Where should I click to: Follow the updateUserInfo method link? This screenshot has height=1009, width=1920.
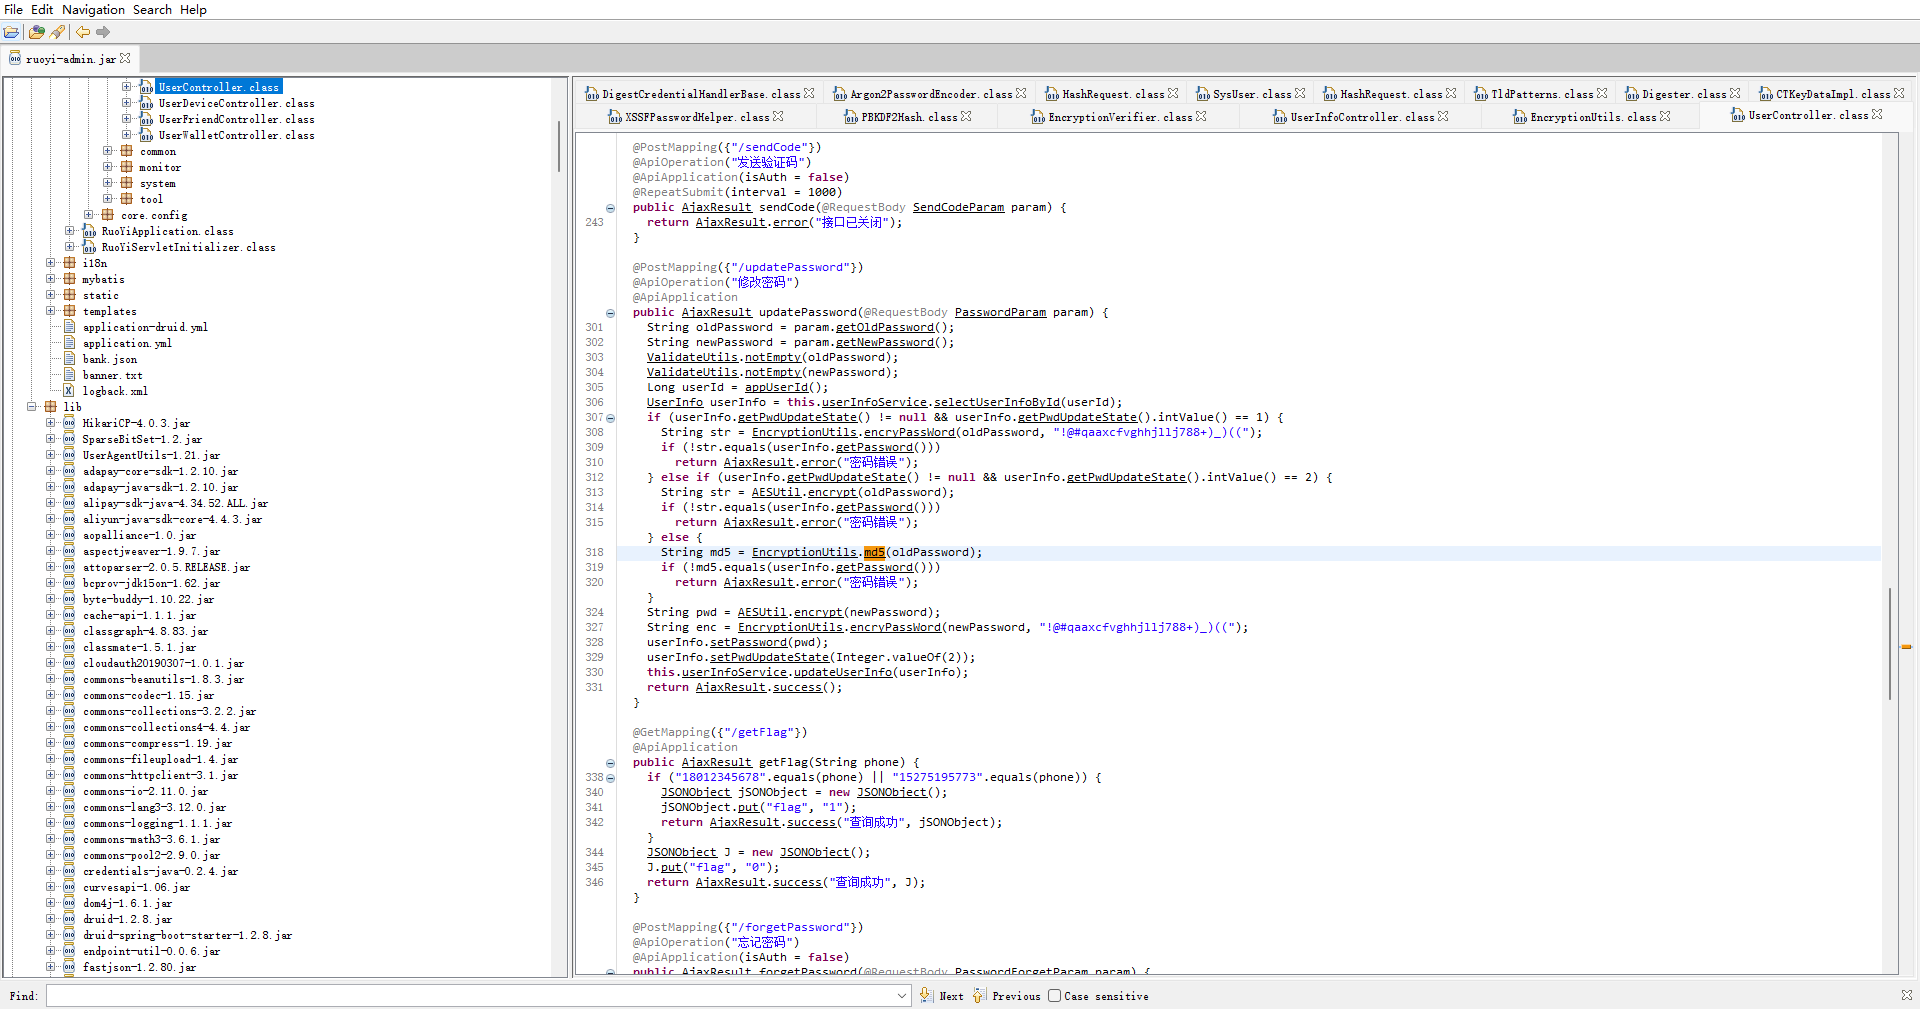click(x=842, y=672)
